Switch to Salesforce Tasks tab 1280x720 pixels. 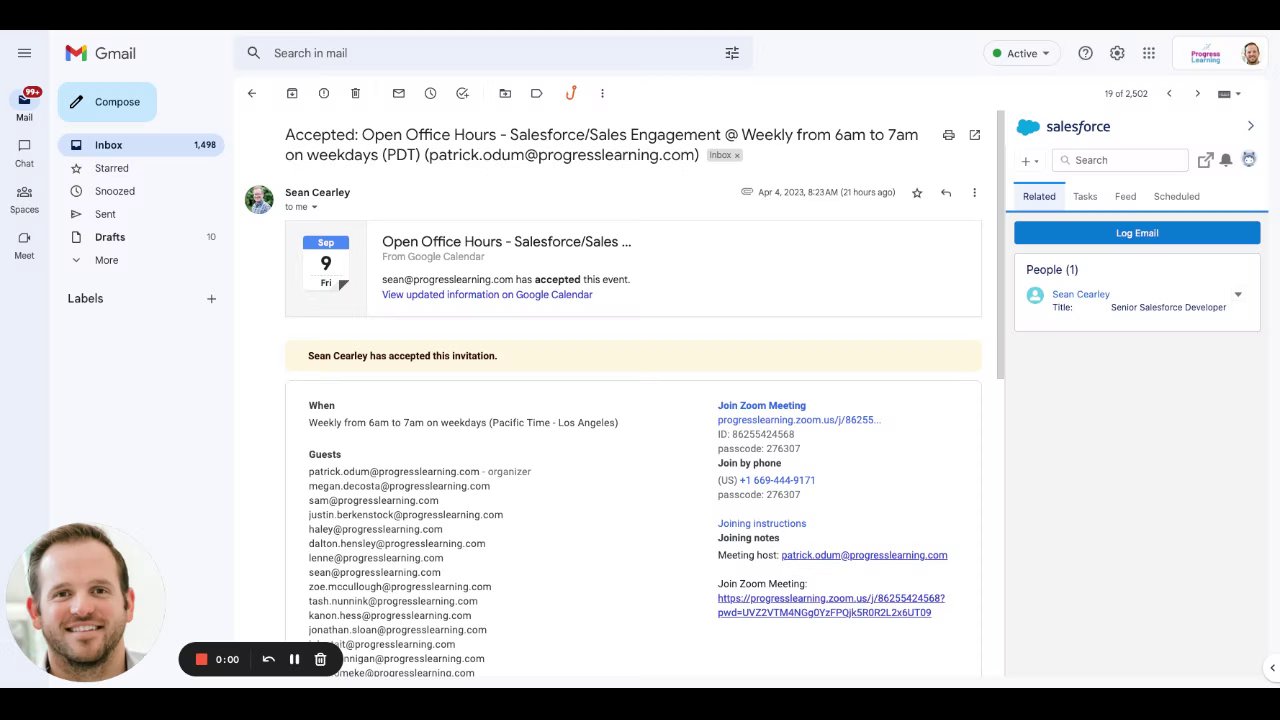pyautogui.click(x=1085, y=197)
